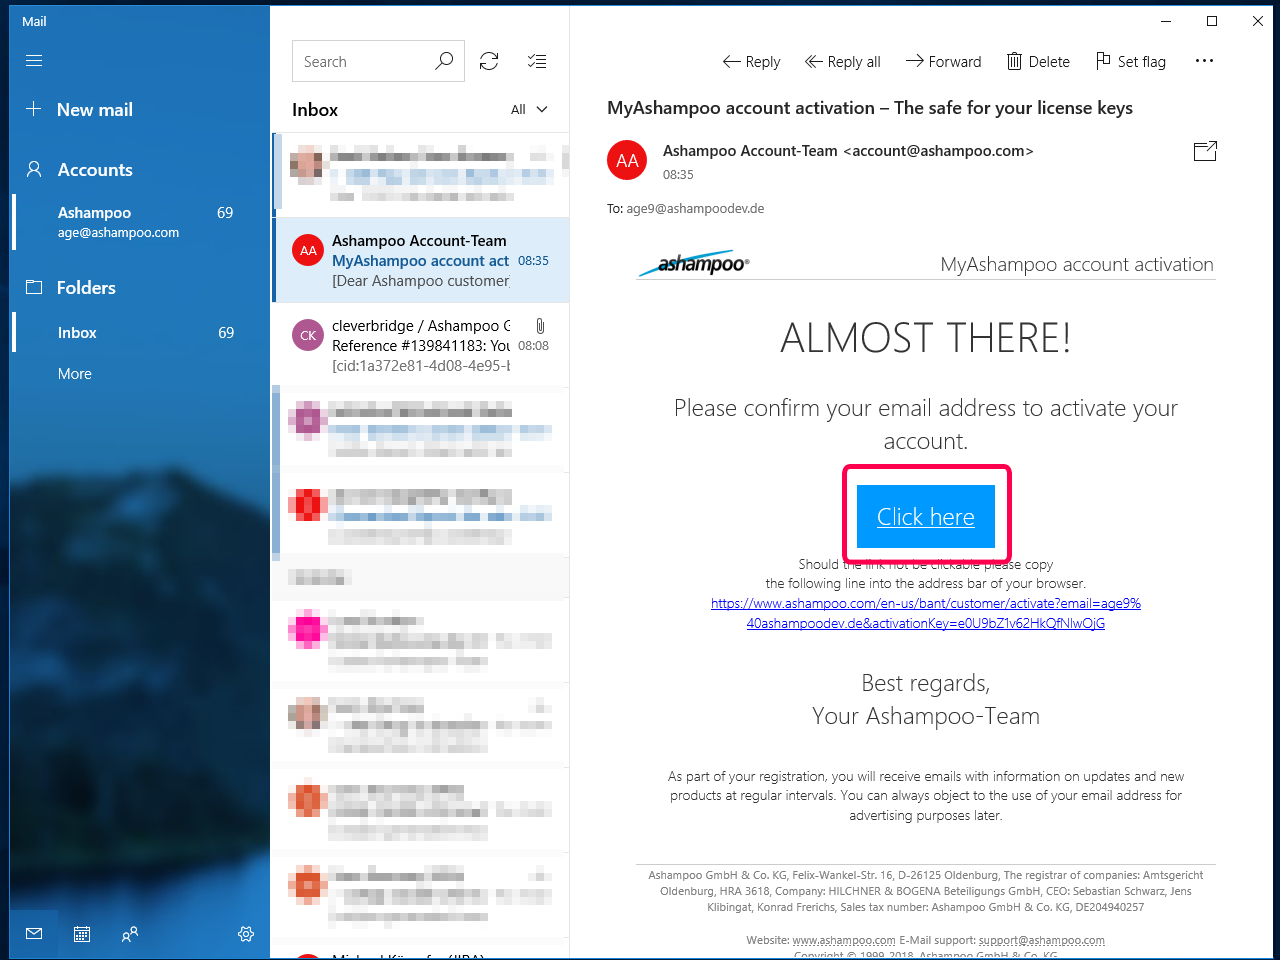Image resolution: width=1280 pixels, height=960 pixels.
Task: Click the search magnifier icon
Action: point(444,61)
